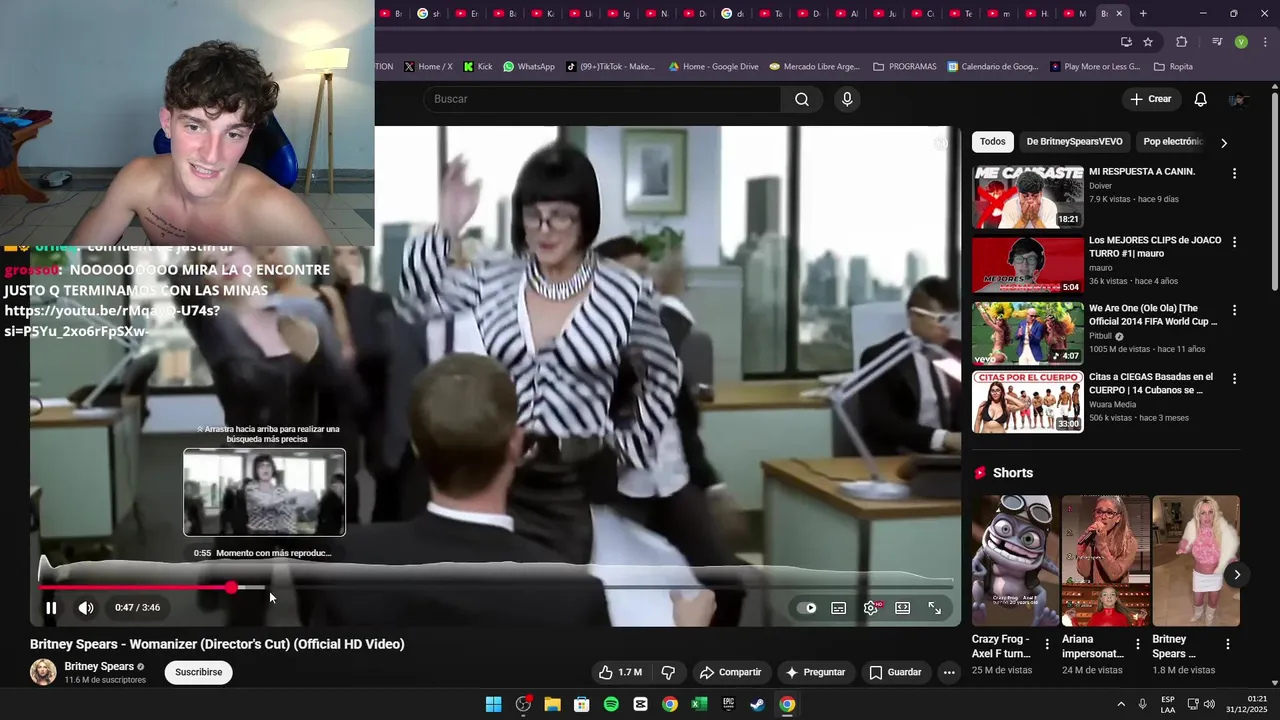Image resolution: width=1280 pixels, height=720 pixels.
Task: Enter fullscreen mode on the video
Action: 935,608
